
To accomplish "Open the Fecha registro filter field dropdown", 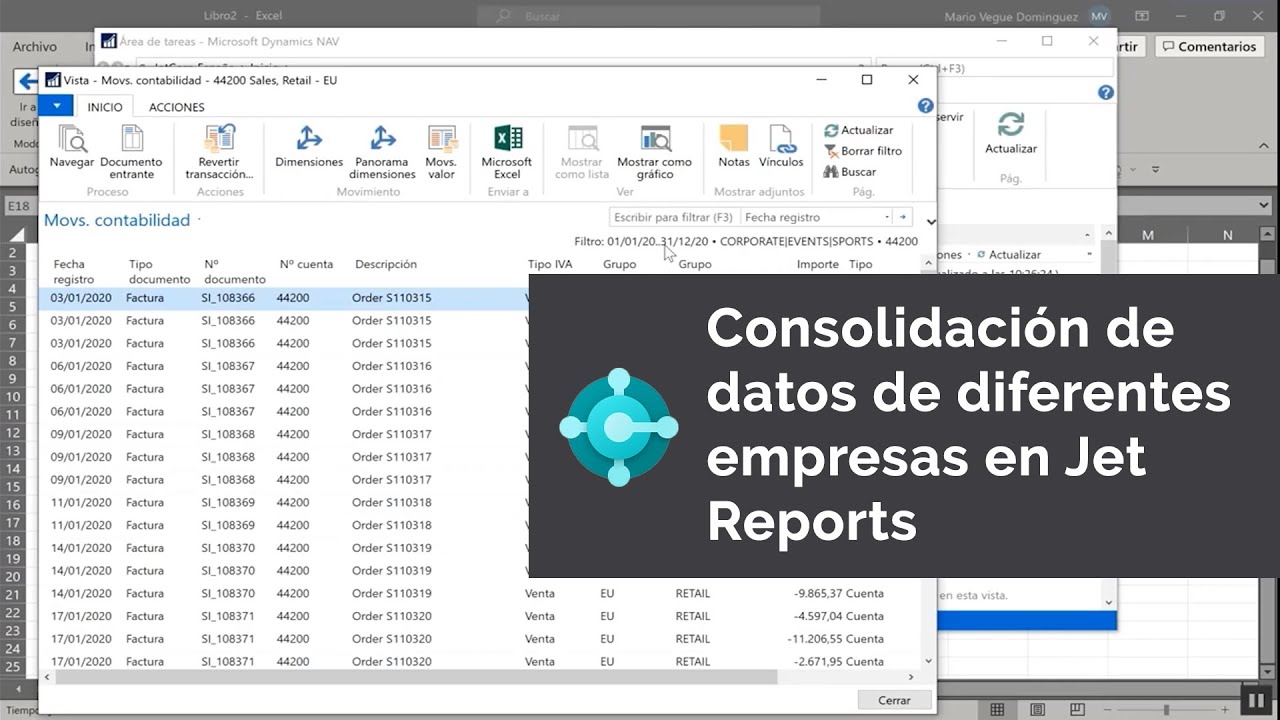I will [887, 217].
